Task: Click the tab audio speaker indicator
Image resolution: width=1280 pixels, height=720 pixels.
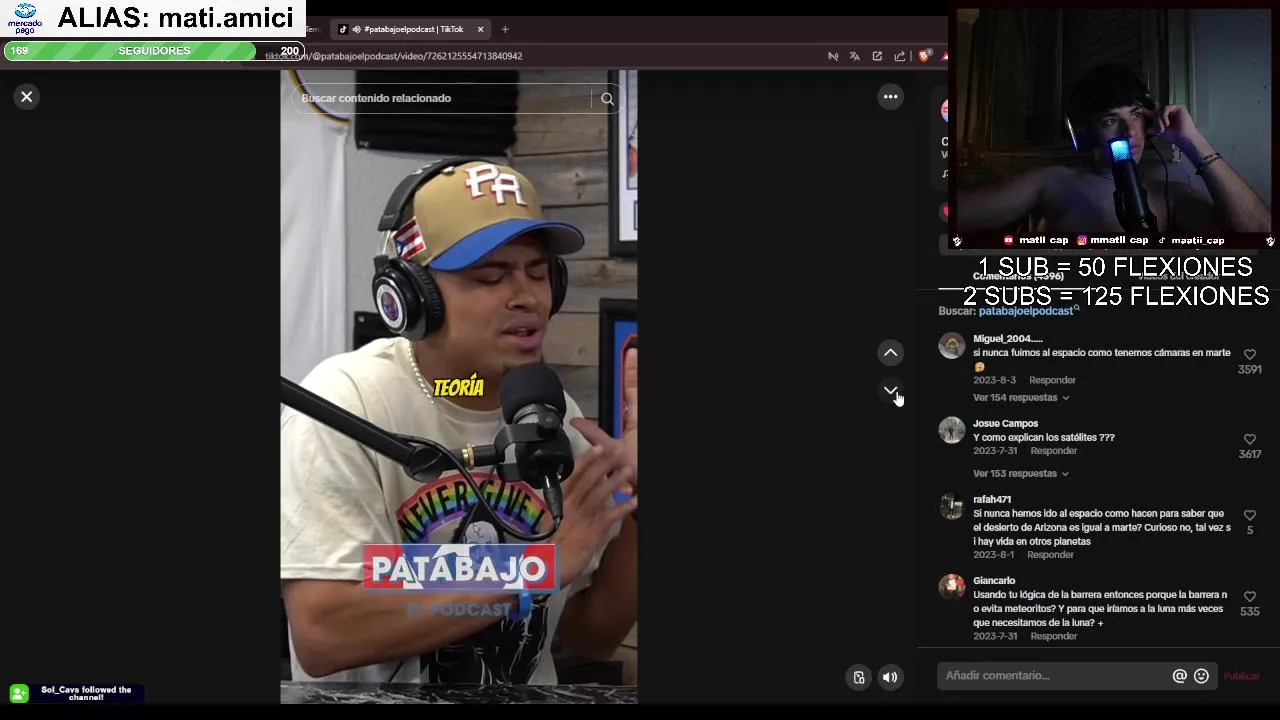Action: (x=356, y=29)
